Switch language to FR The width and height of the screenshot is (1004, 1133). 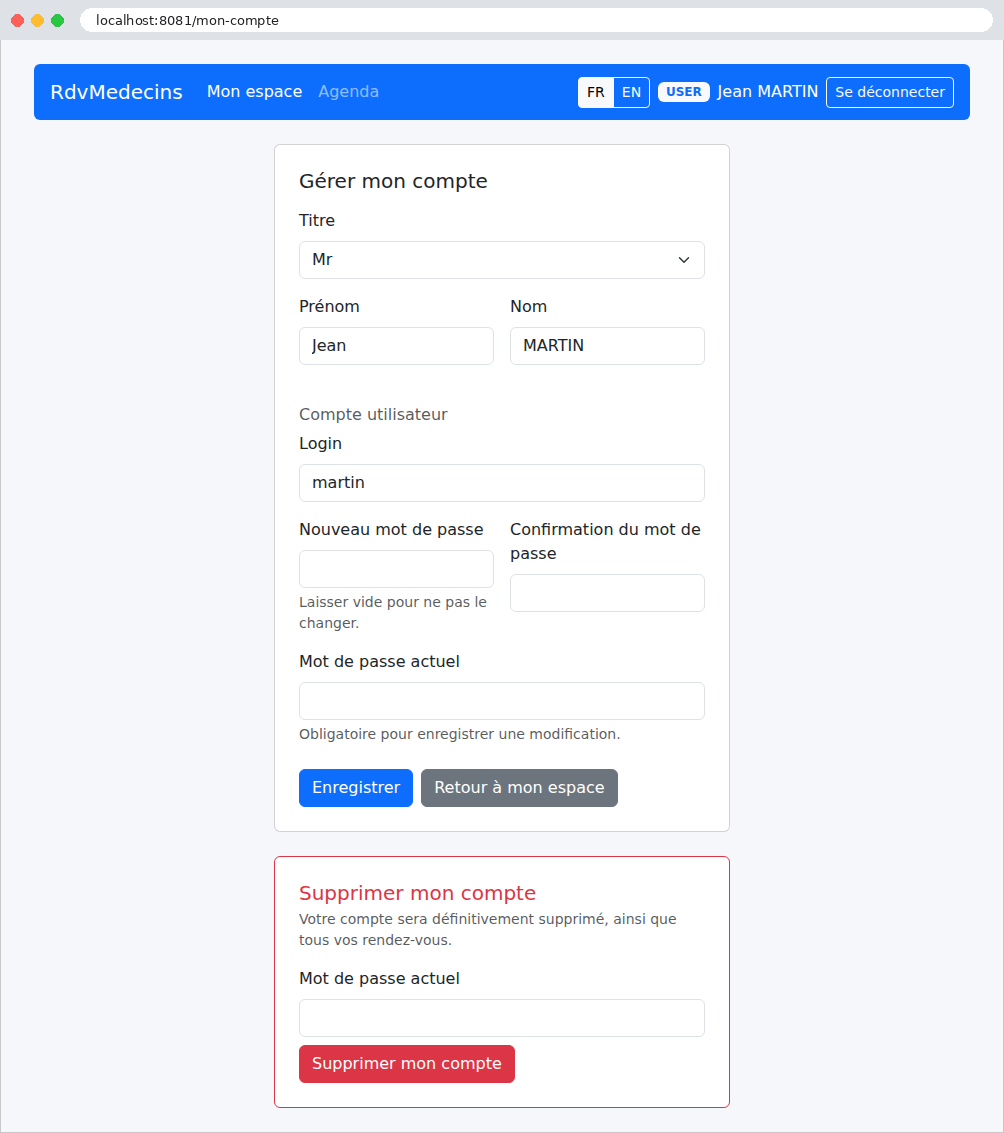click(x=596, y=92)
